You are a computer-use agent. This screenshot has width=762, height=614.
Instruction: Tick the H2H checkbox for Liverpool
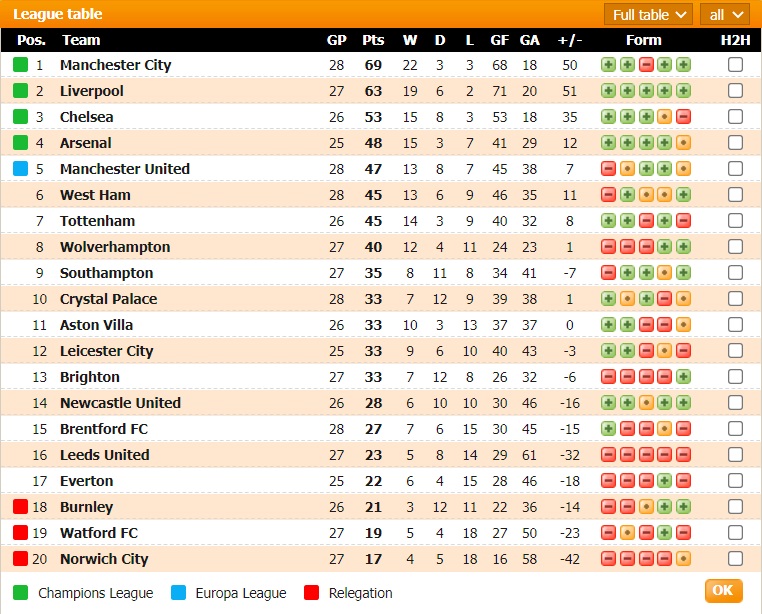[x=735, y=91]
